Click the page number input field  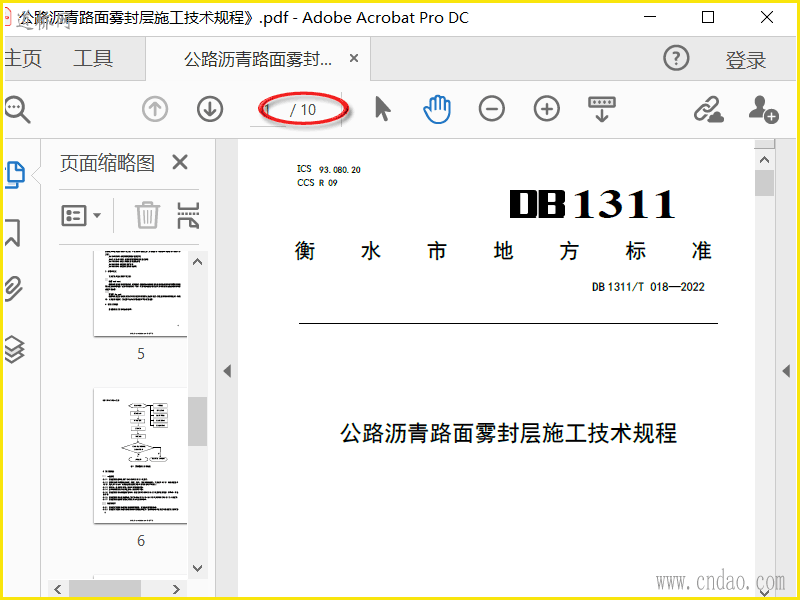tap(269, 110)
